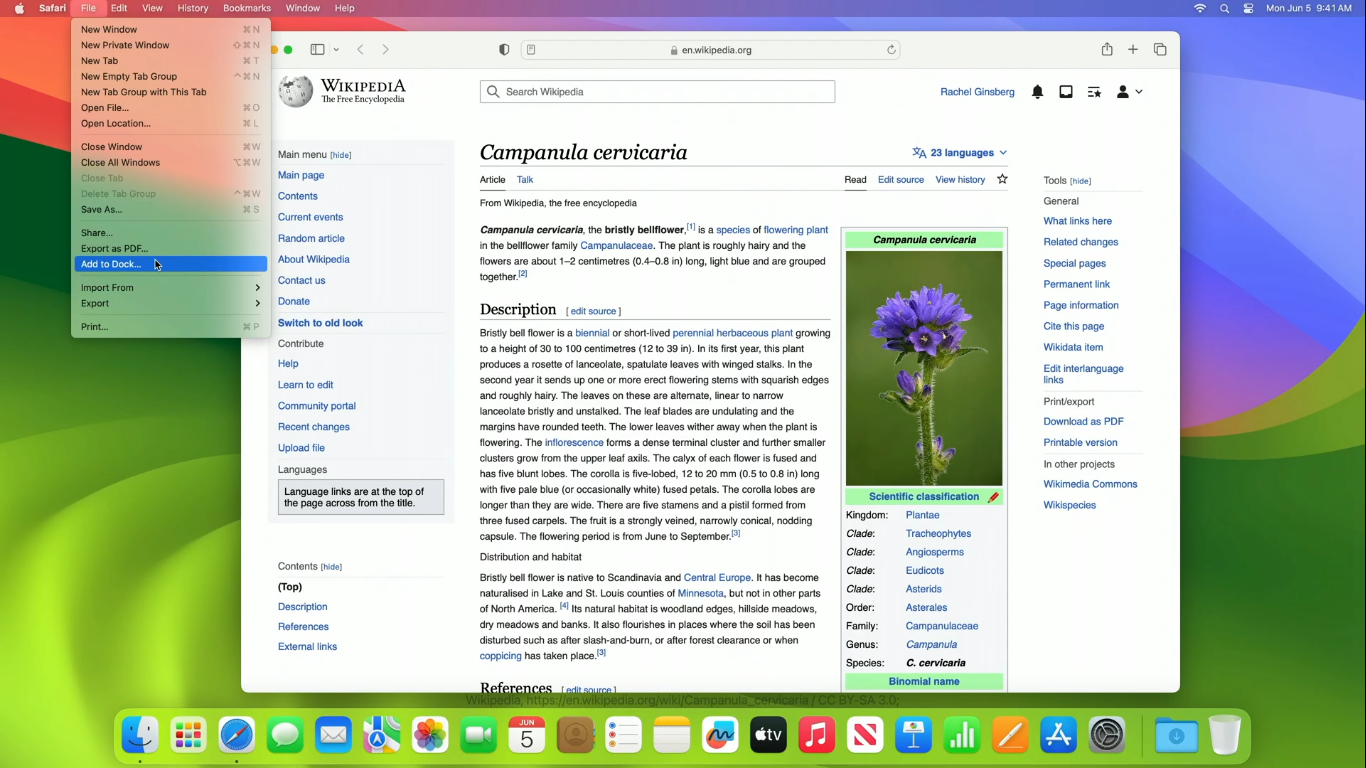1366x768 pixels.
Task: Launch Maps from the Dock
Action: tap(382, 736)
